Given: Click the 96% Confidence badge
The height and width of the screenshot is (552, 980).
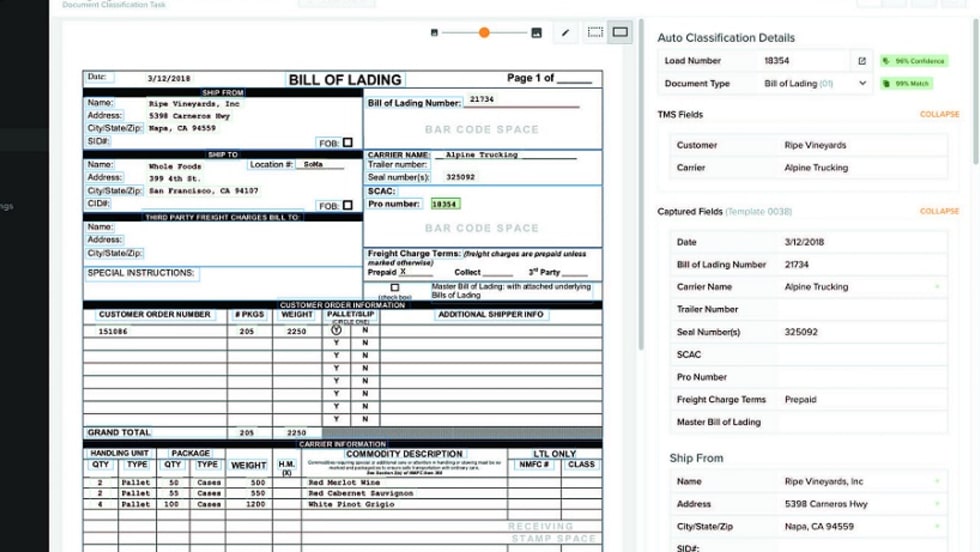Looking at the screenshot, I should point(913,61).
